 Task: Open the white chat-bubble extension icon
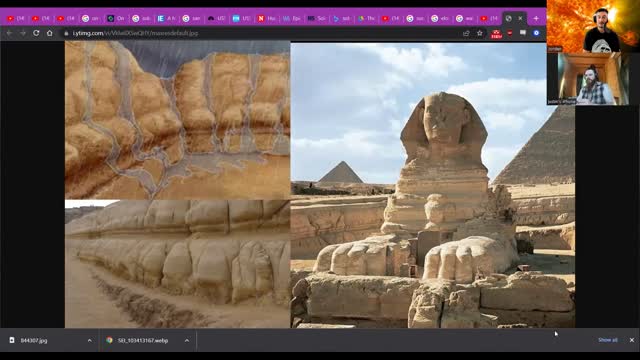pos(523,33)
